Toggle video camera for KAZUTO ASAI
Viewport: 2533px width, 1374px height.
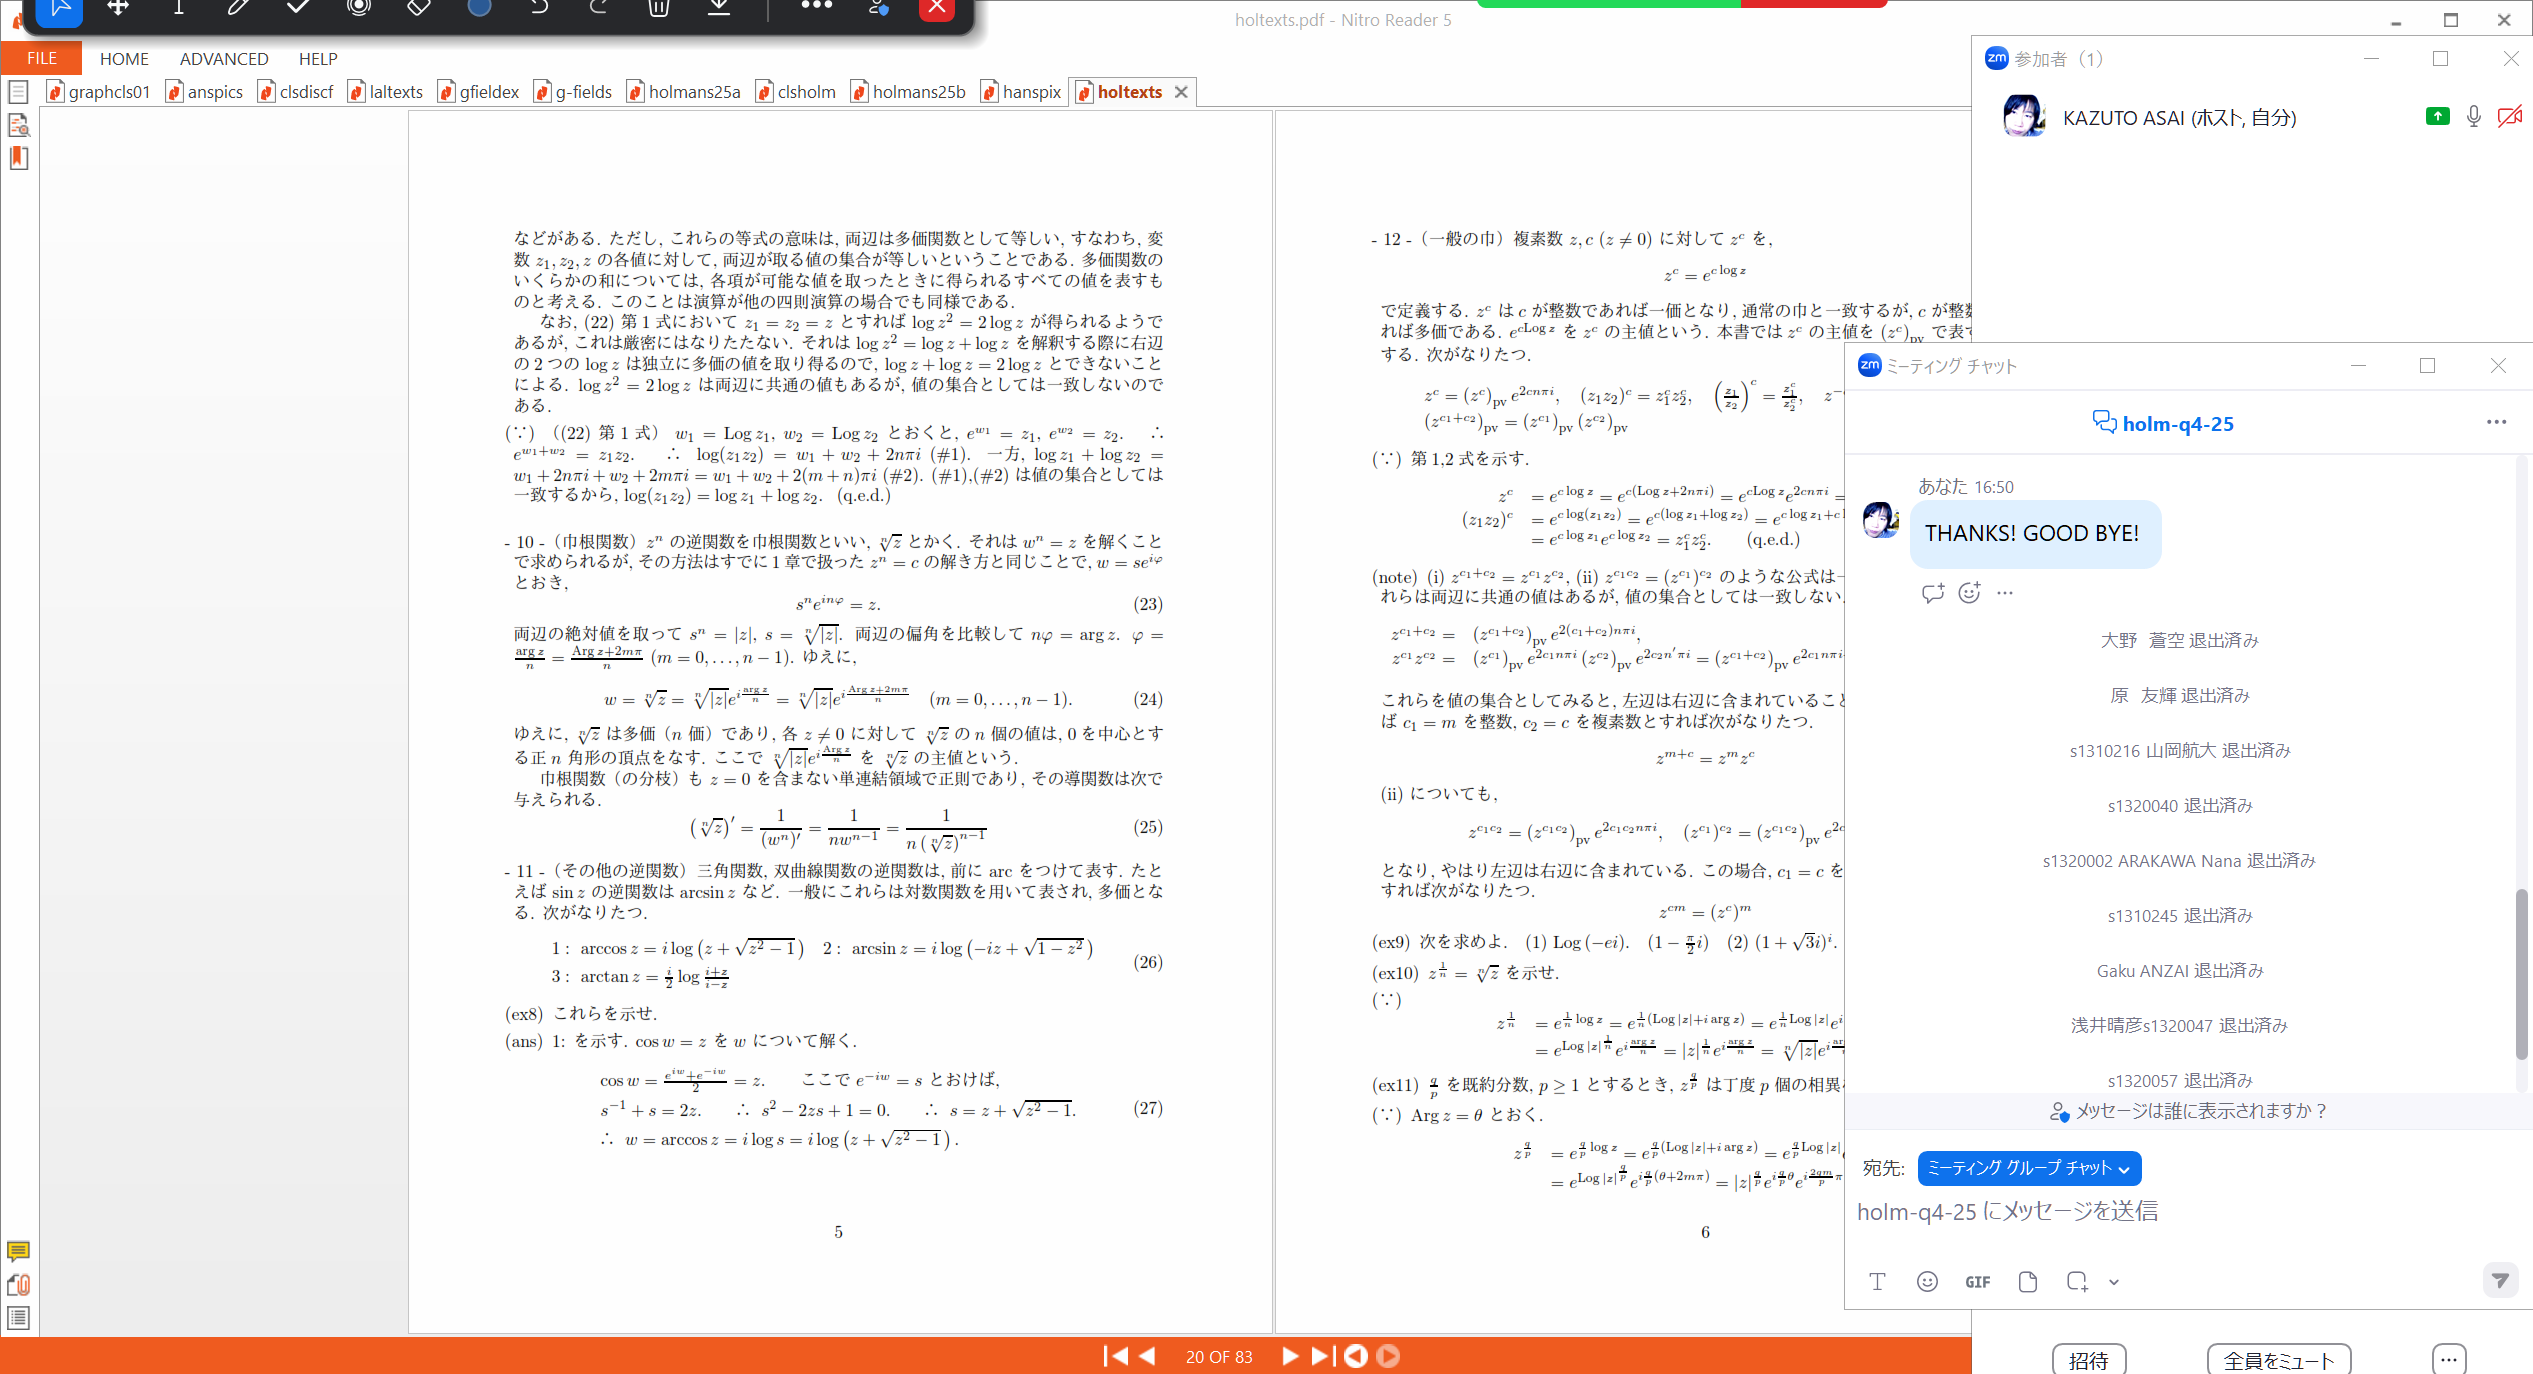(x=2508, y=117)
